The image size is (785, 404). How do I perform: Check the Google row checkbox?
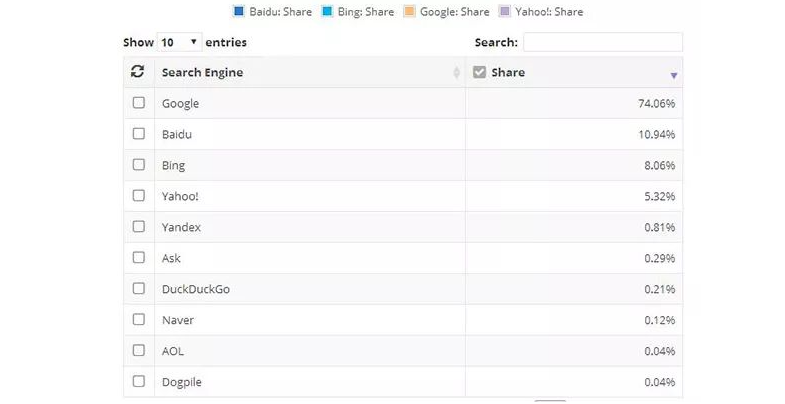click(139, 103)
